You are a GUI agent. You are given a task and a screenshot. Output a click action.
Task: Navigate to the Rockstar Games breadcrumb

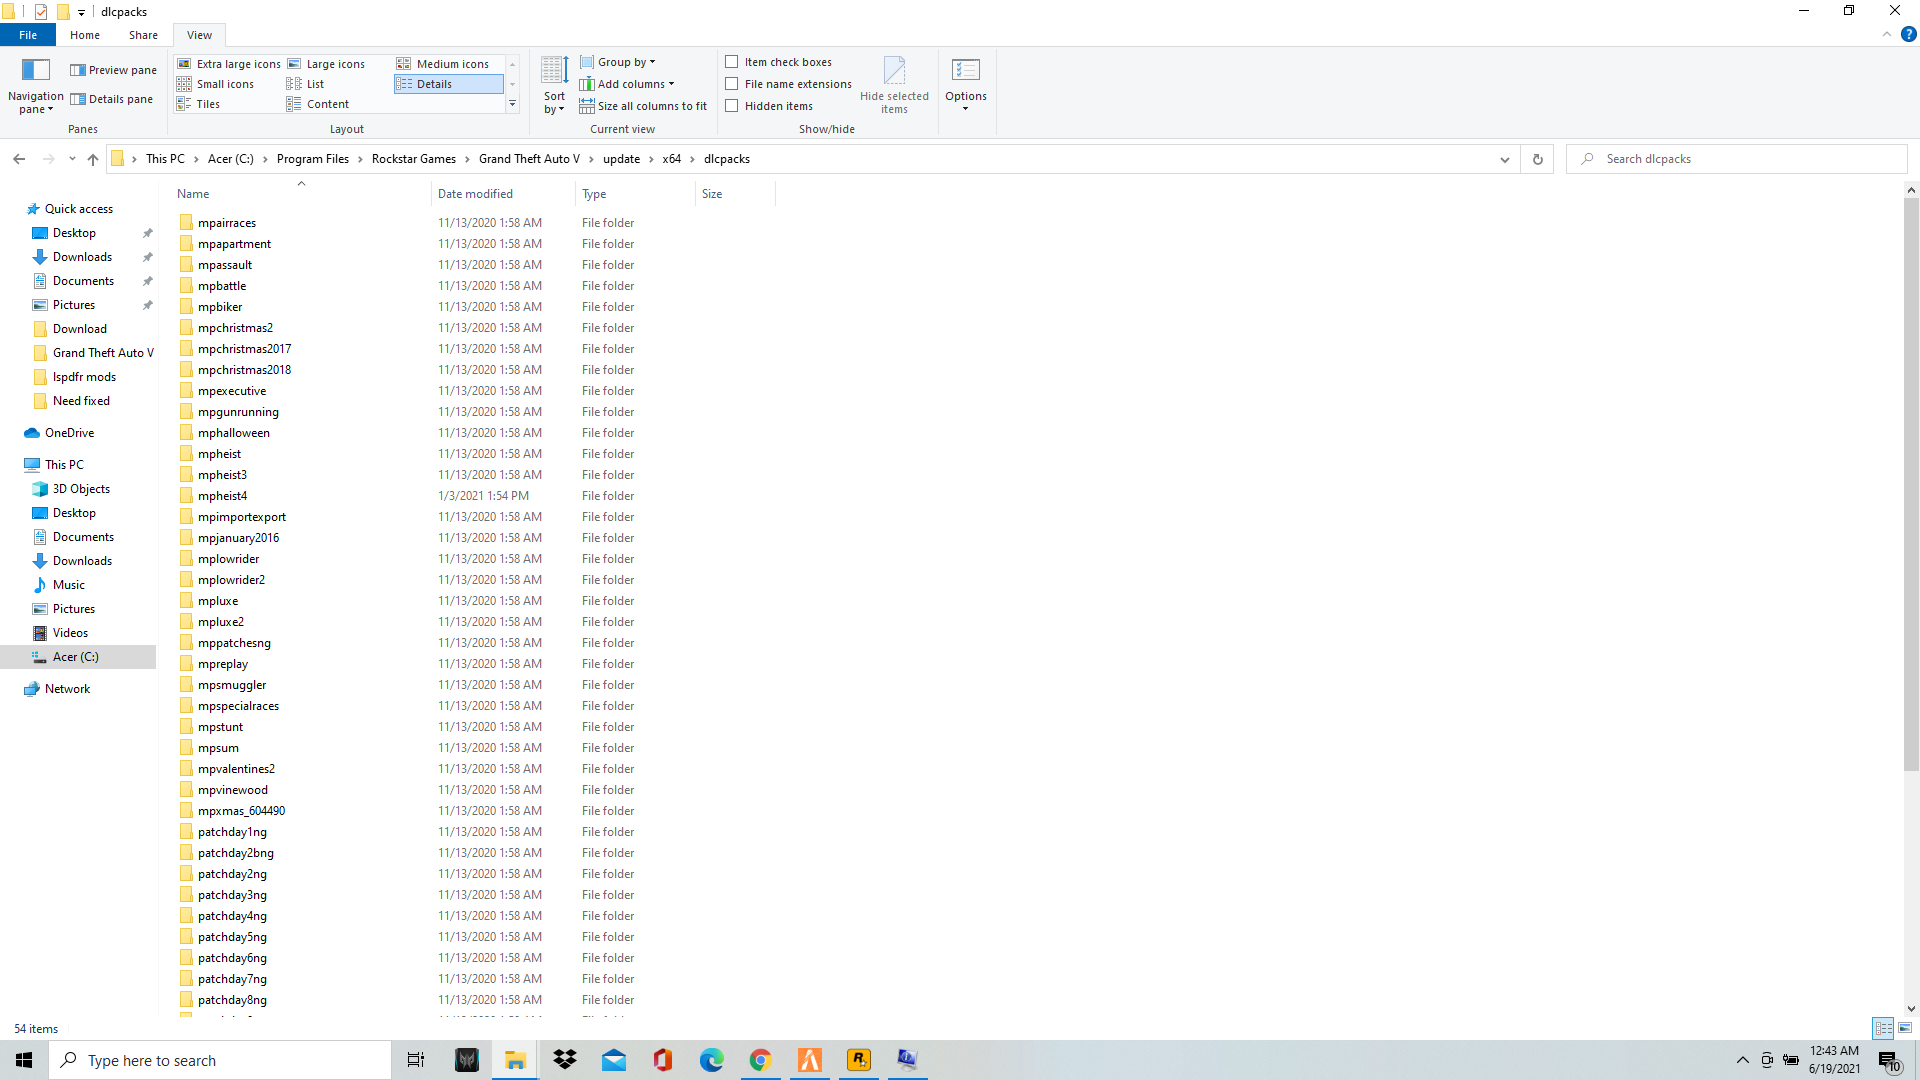click(413, 159)
